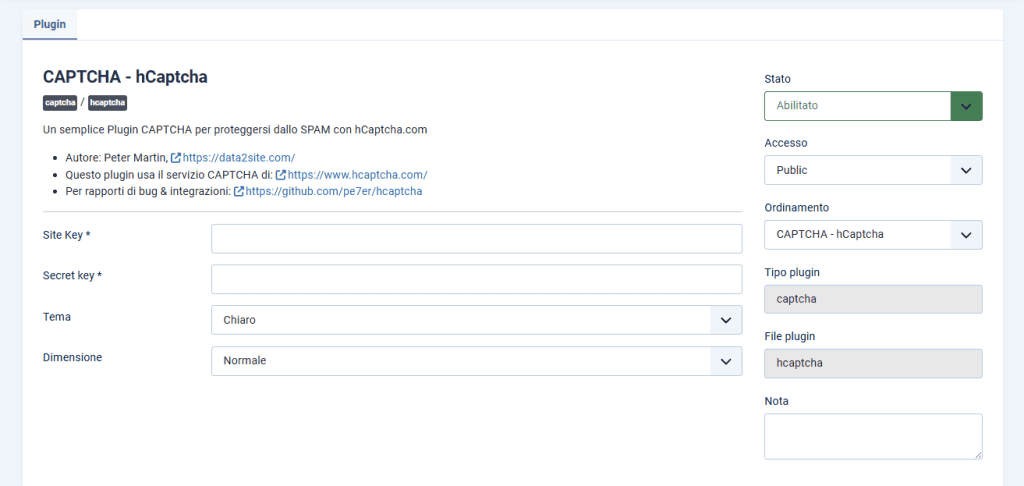Click the File plugin field showing hcaptcha
Screen dimensions: 1024x486
click(873, 364)
